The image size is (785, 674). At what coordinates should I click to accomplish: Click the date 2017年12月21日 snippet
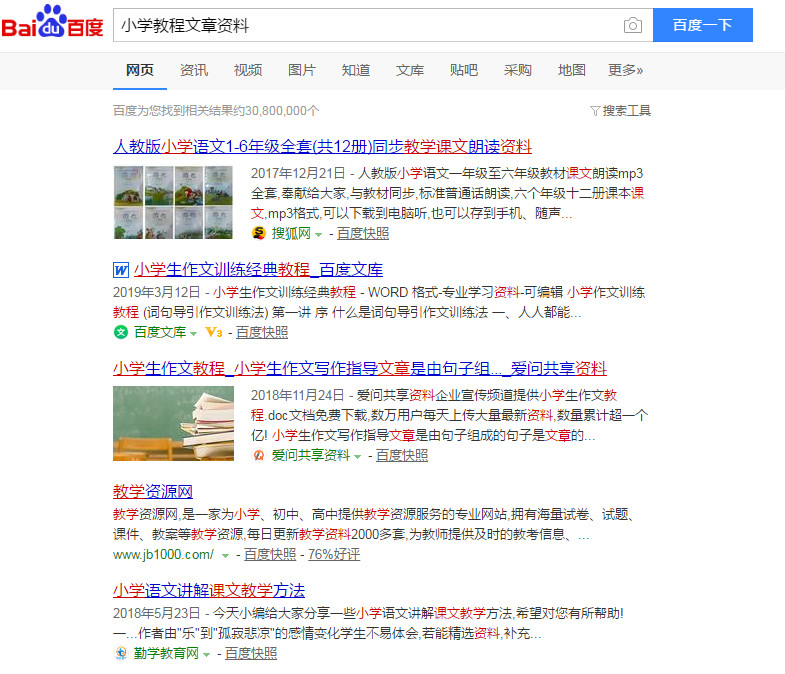point(298,173)
